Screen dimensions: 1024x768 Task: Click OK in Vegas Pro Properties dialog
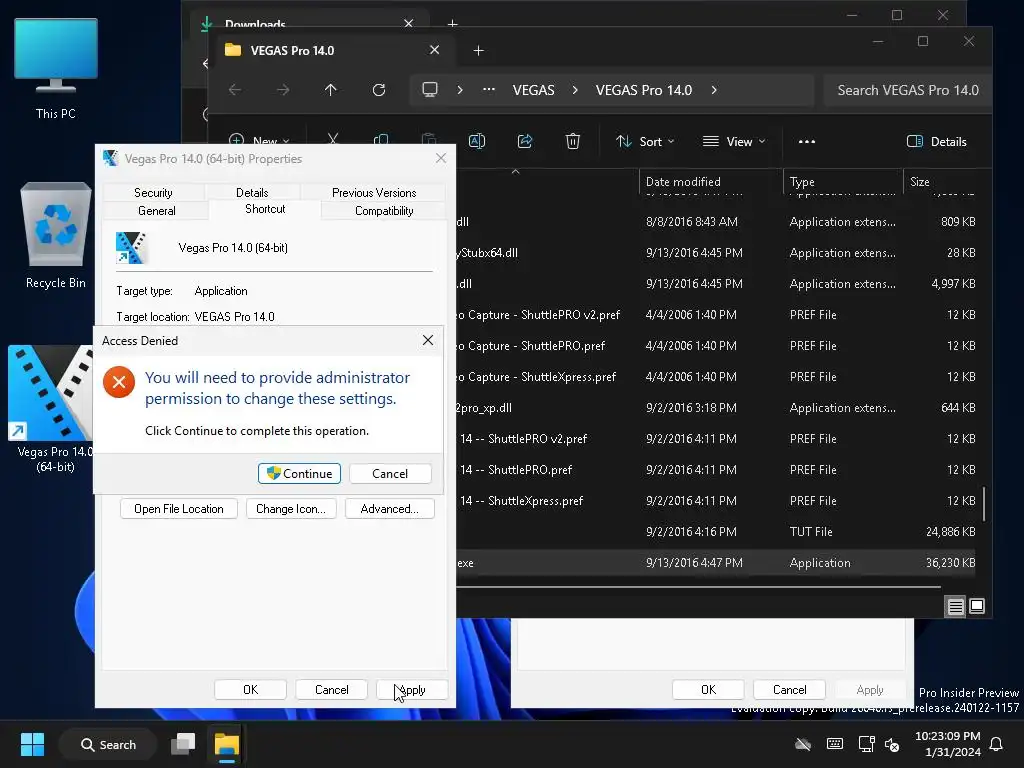point(250,690)
